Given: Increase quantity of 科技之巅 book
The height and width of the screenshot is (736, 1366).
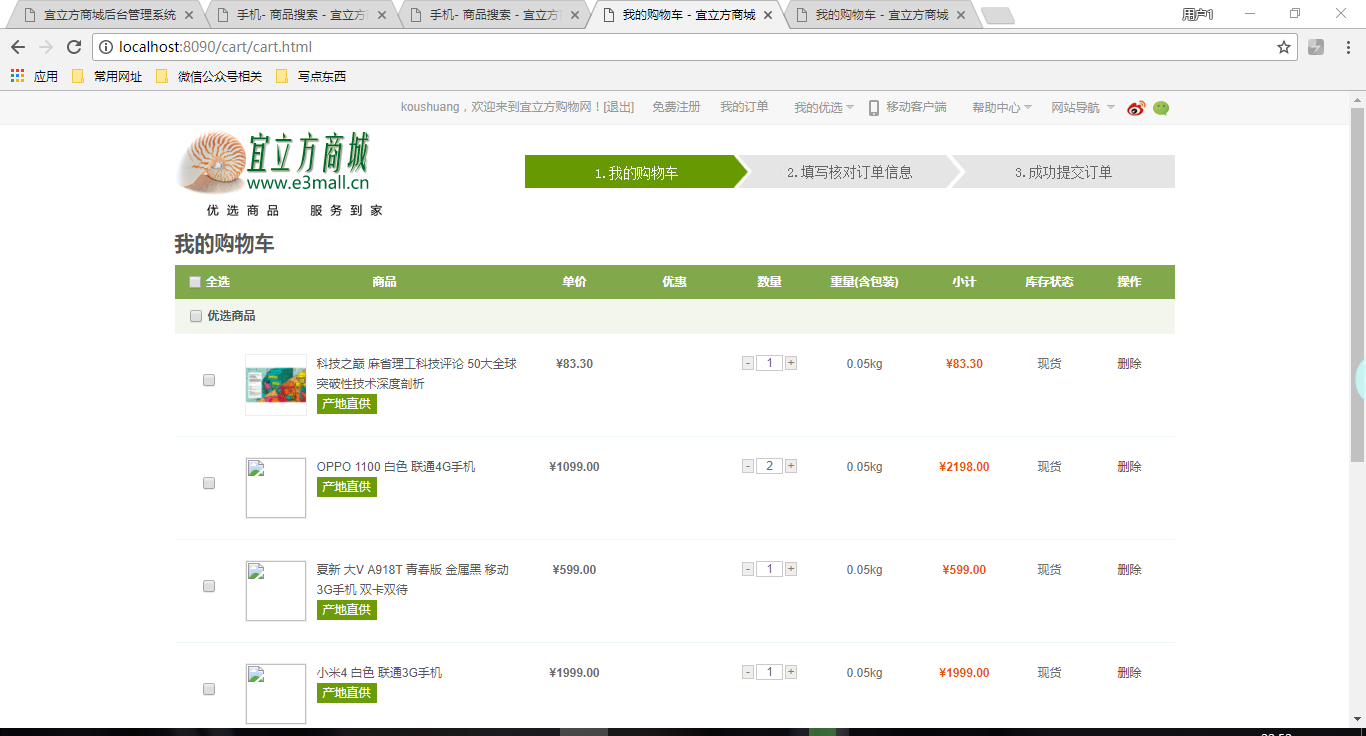Looking at the screenshot, I should [791, 363].
